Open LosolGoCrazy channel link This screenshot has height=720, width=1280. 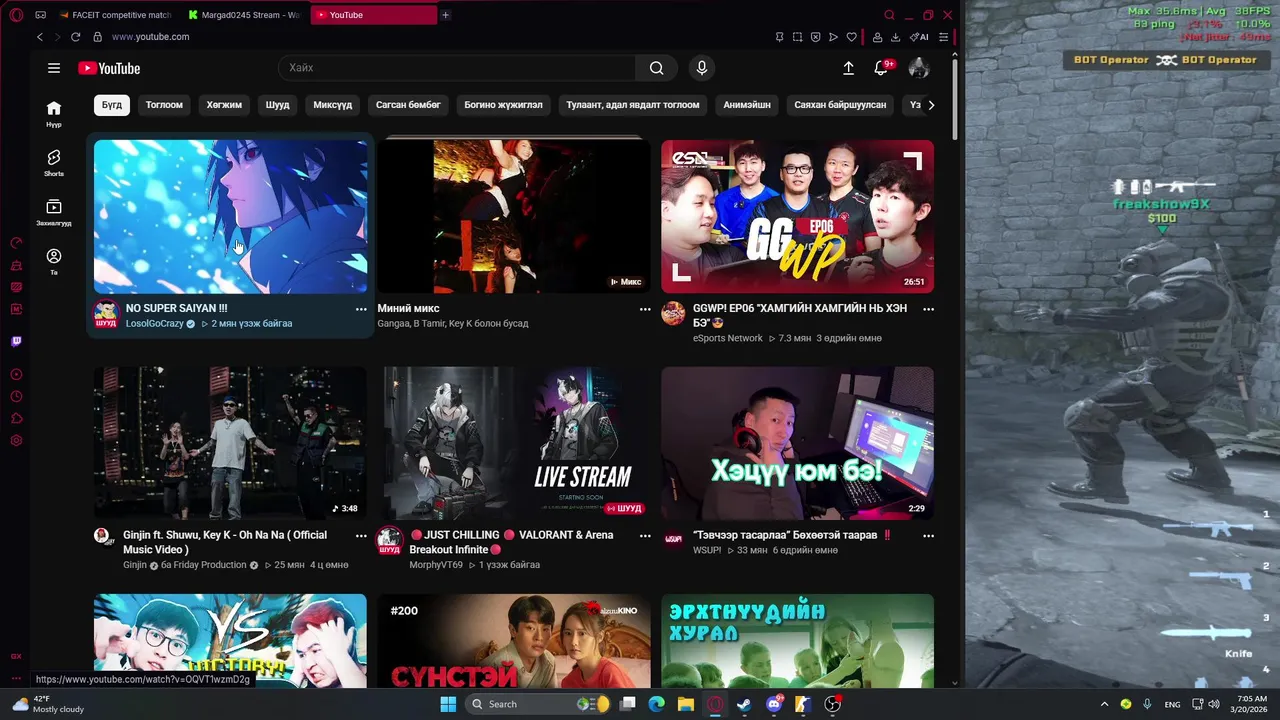click(x=155, y=324)
